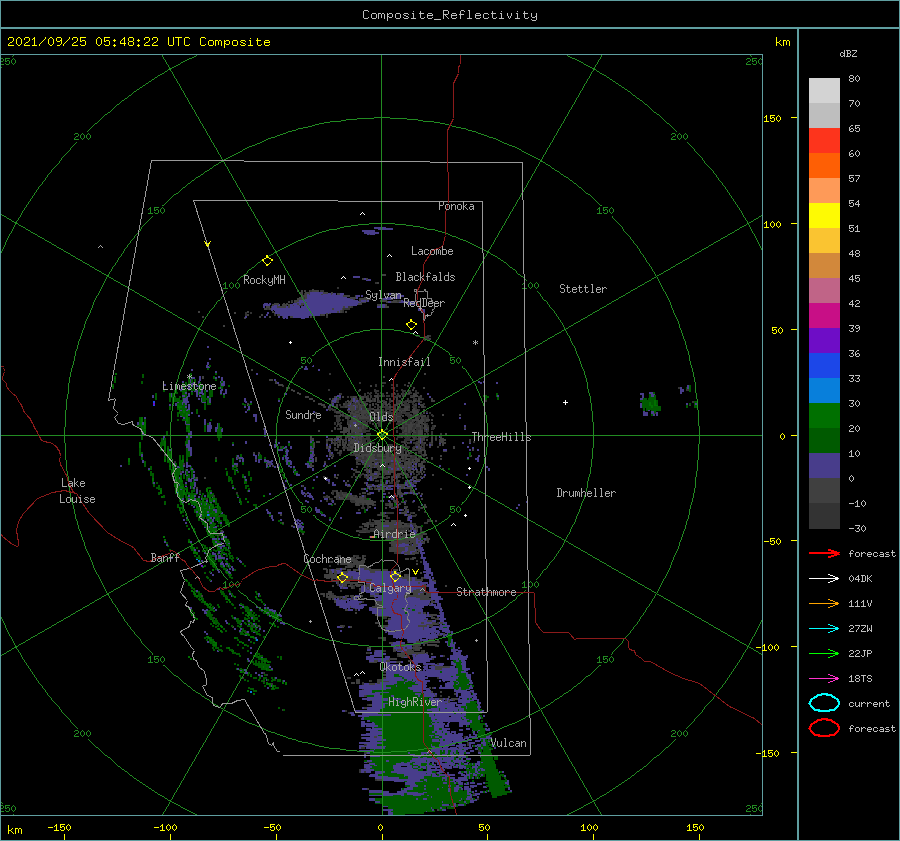Click the Blackfalds label
The image size is (900, 841).
(x=425, y=277)
